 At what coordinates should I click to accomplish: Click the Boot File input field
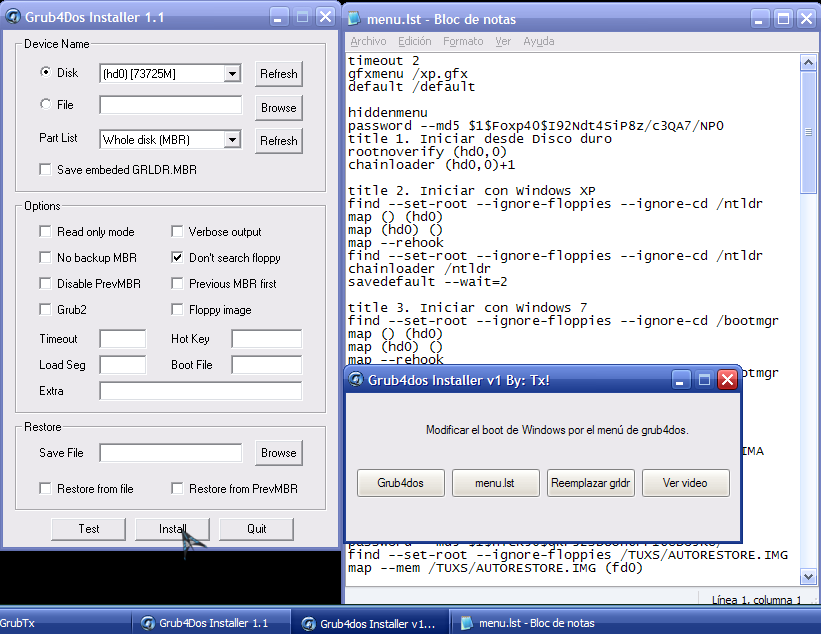(267, 365)
